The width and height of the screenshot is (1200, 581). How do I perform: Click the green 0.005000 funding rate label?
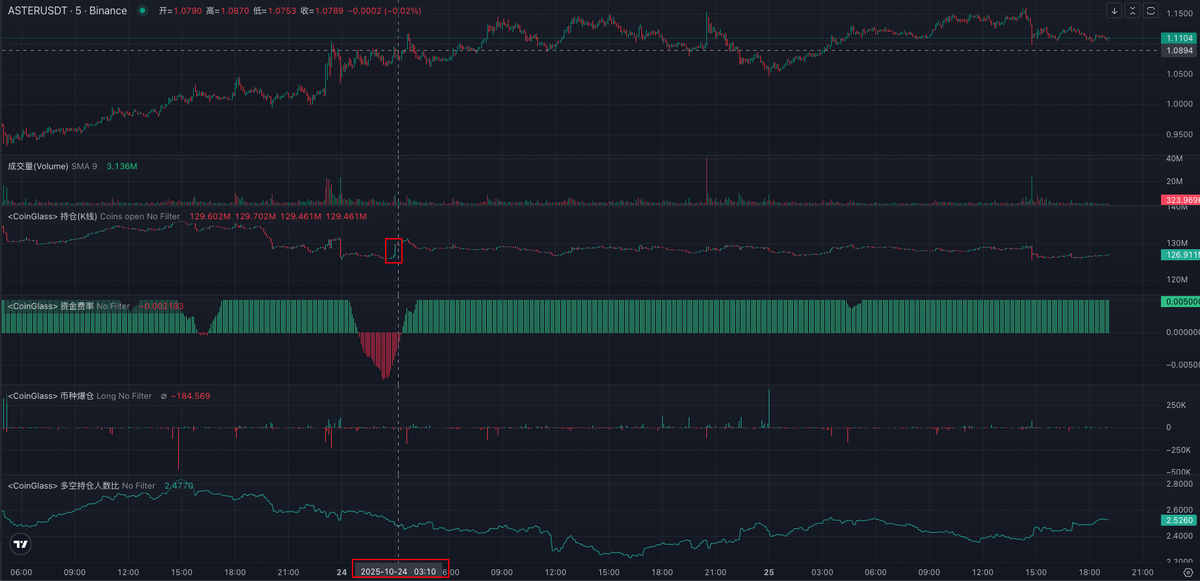pyautogui.click(x=1179, y=301)
